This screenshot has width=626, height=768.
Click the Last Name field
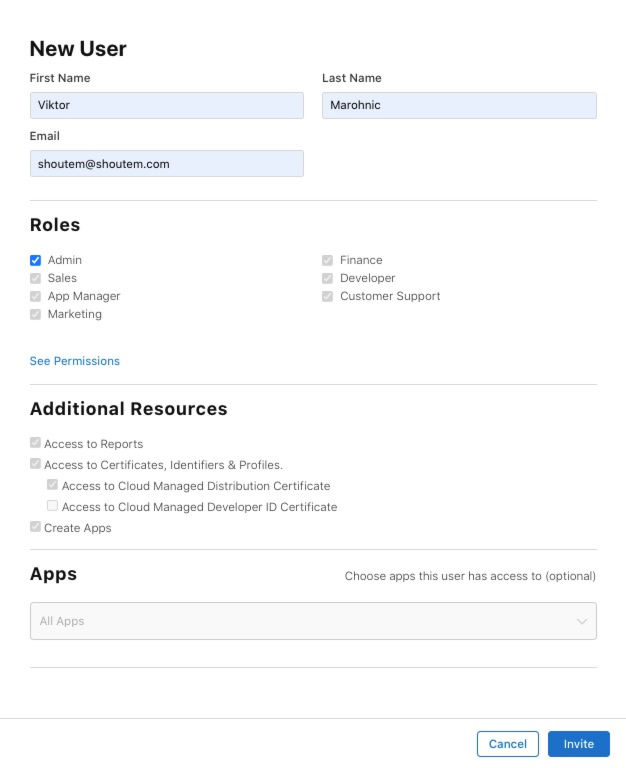tap(459, 106)
